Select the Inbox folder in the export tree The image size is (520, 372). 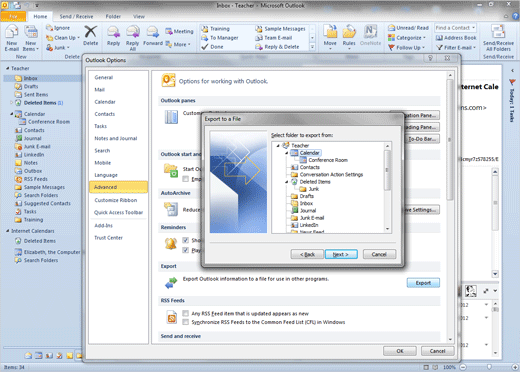click(306, 203)
